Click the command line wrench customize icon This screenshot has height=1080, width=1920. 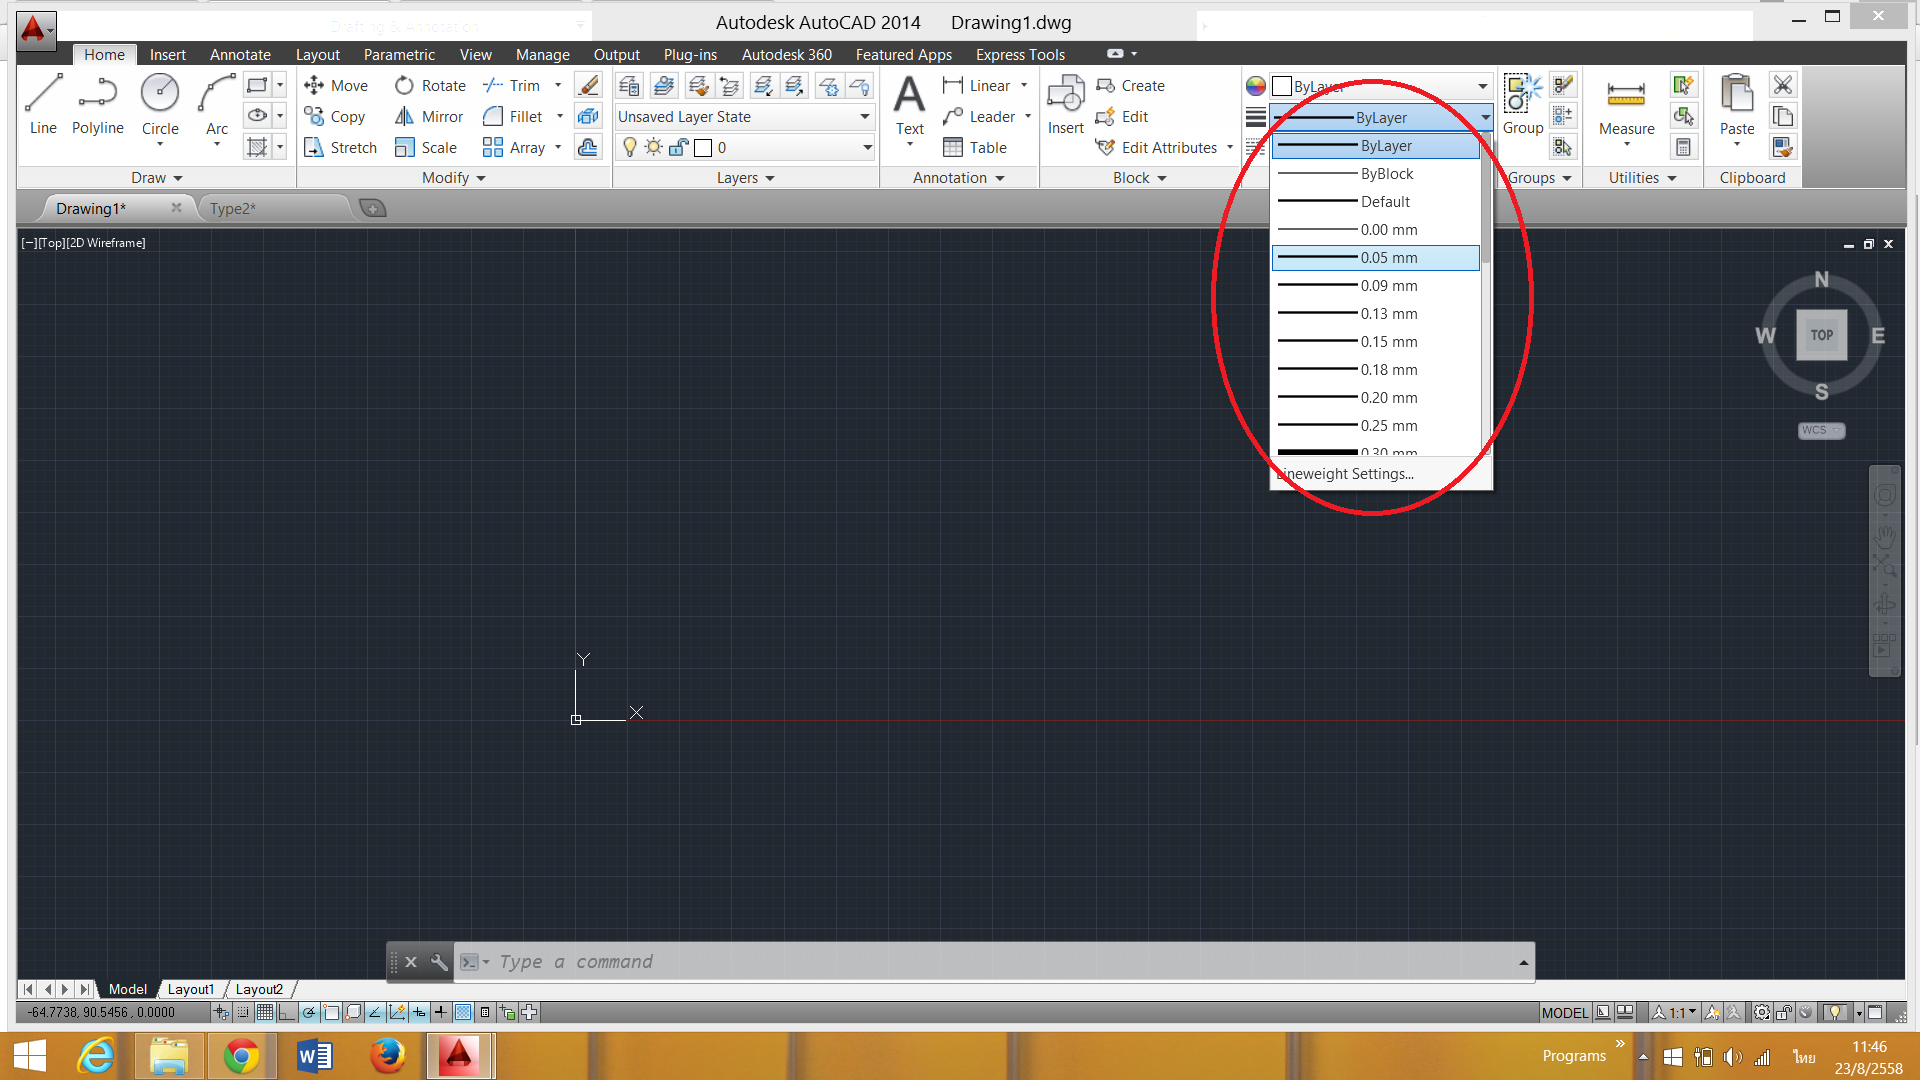pos(439,962)
